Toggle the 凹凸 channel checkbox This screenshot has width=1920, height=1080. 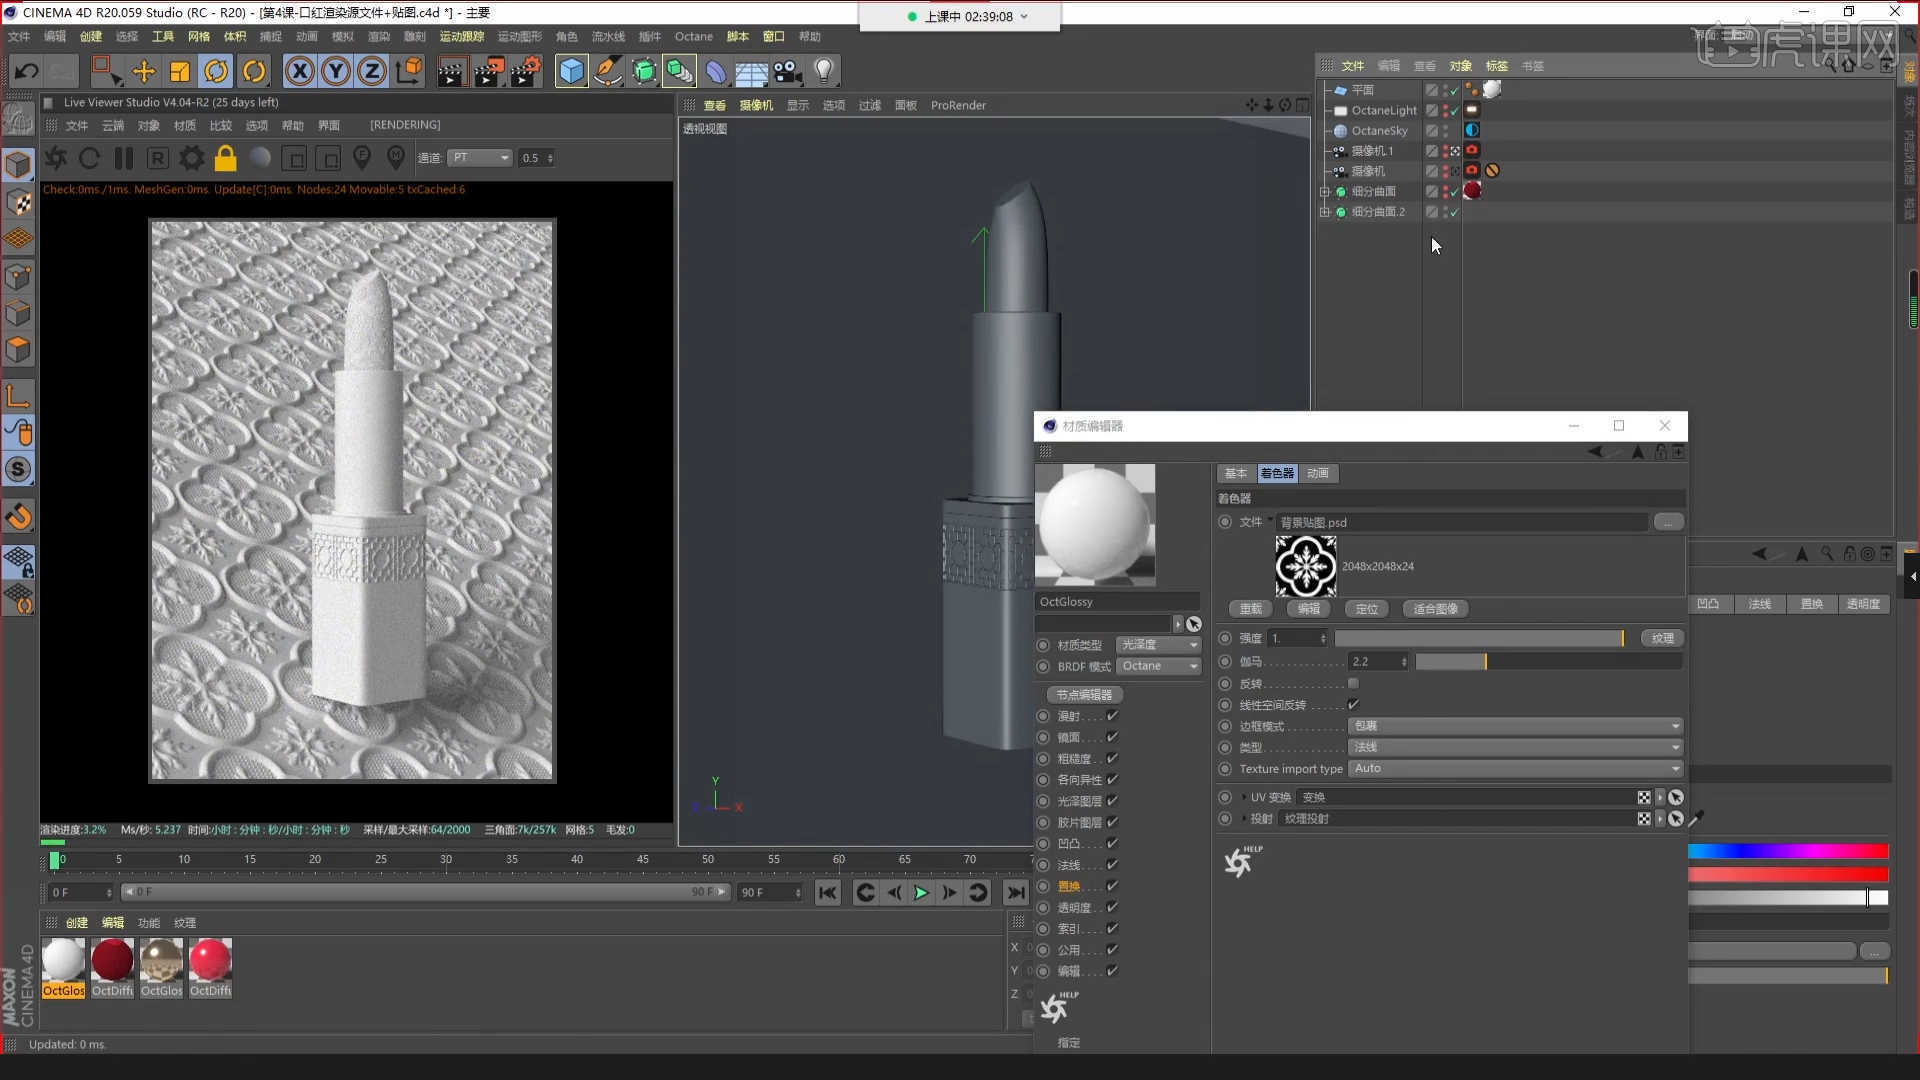point(1112,844)
